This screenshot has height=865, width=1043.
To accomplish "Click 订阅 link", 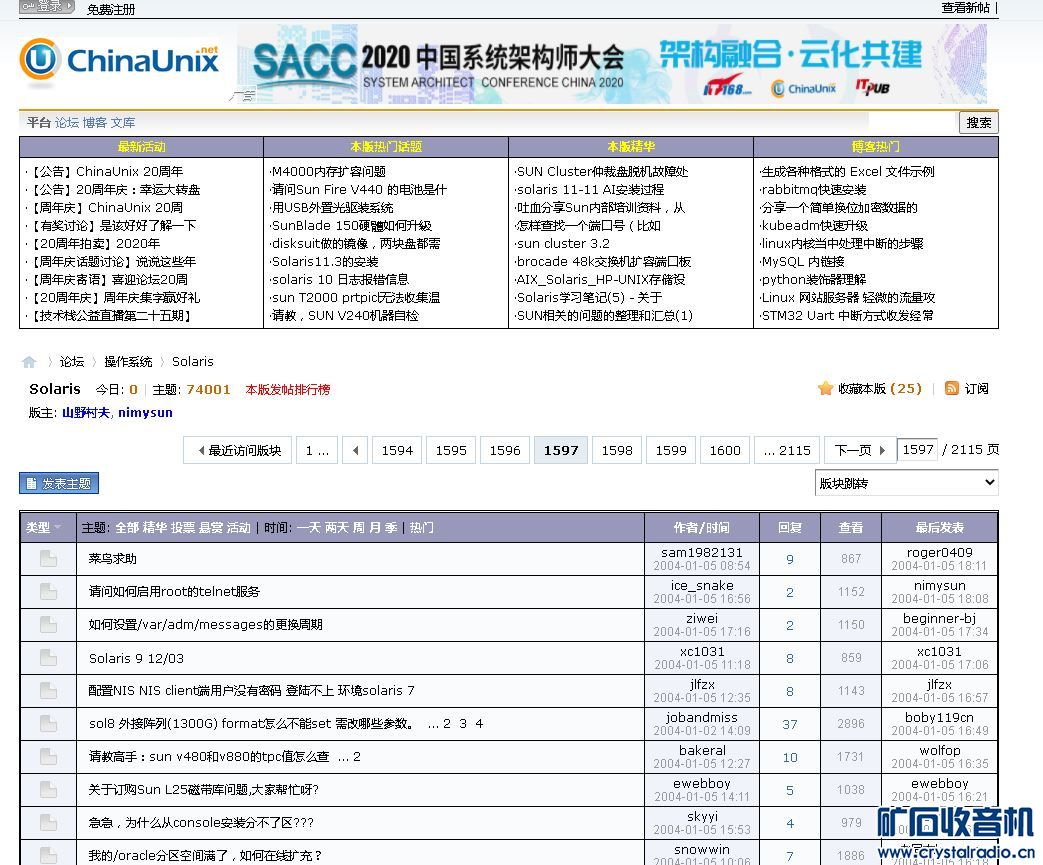I will point(976,389).
